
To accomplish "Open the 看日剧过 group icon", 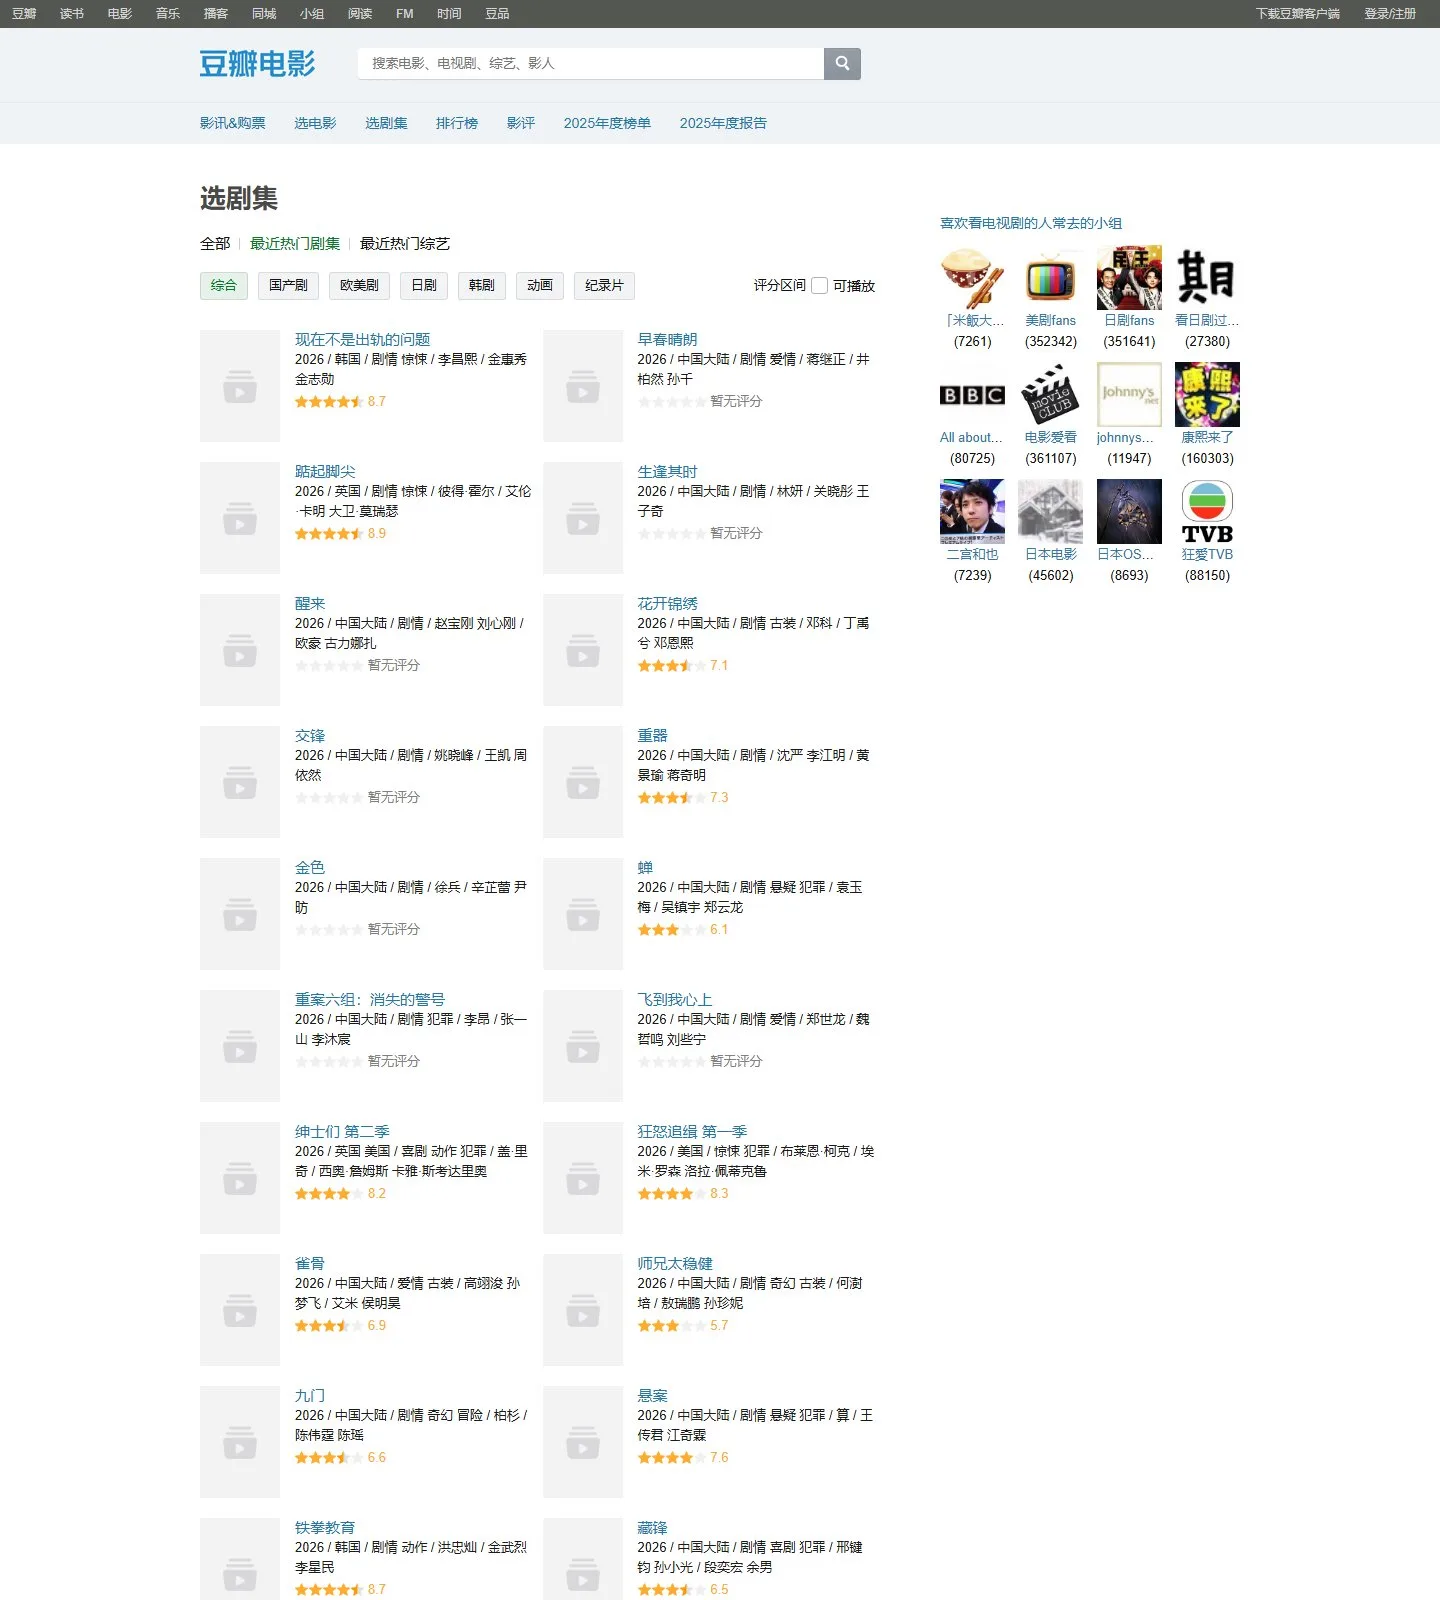I will coord(1207,278).
